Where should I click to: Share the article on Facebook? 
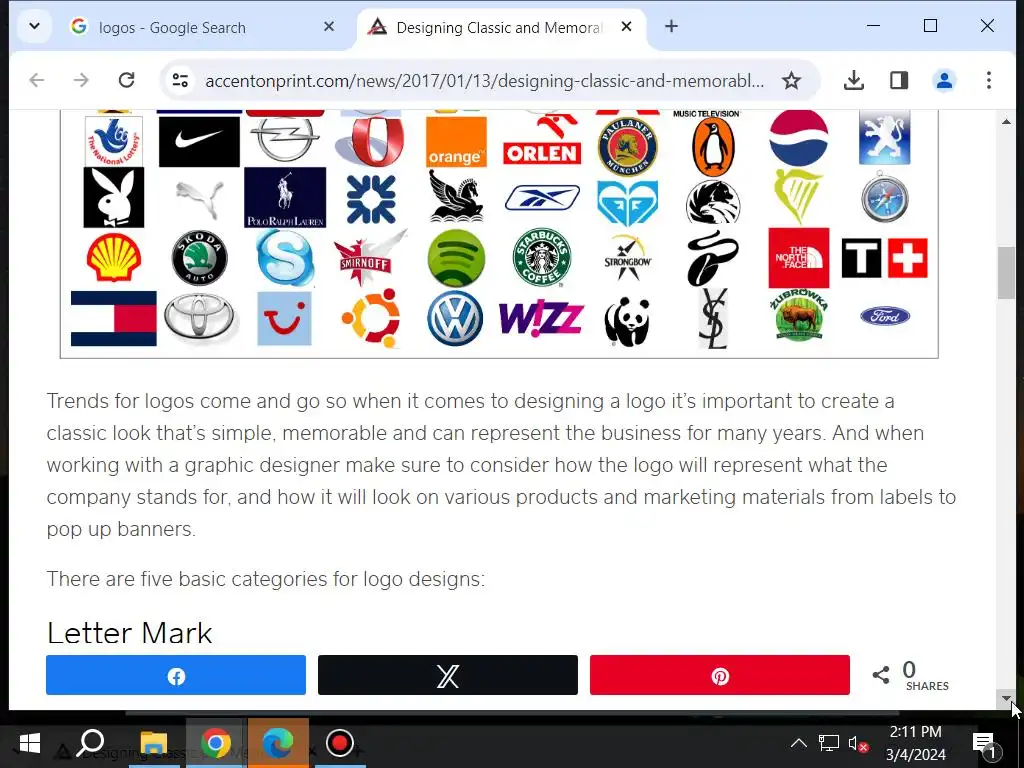tap(176, 675)
